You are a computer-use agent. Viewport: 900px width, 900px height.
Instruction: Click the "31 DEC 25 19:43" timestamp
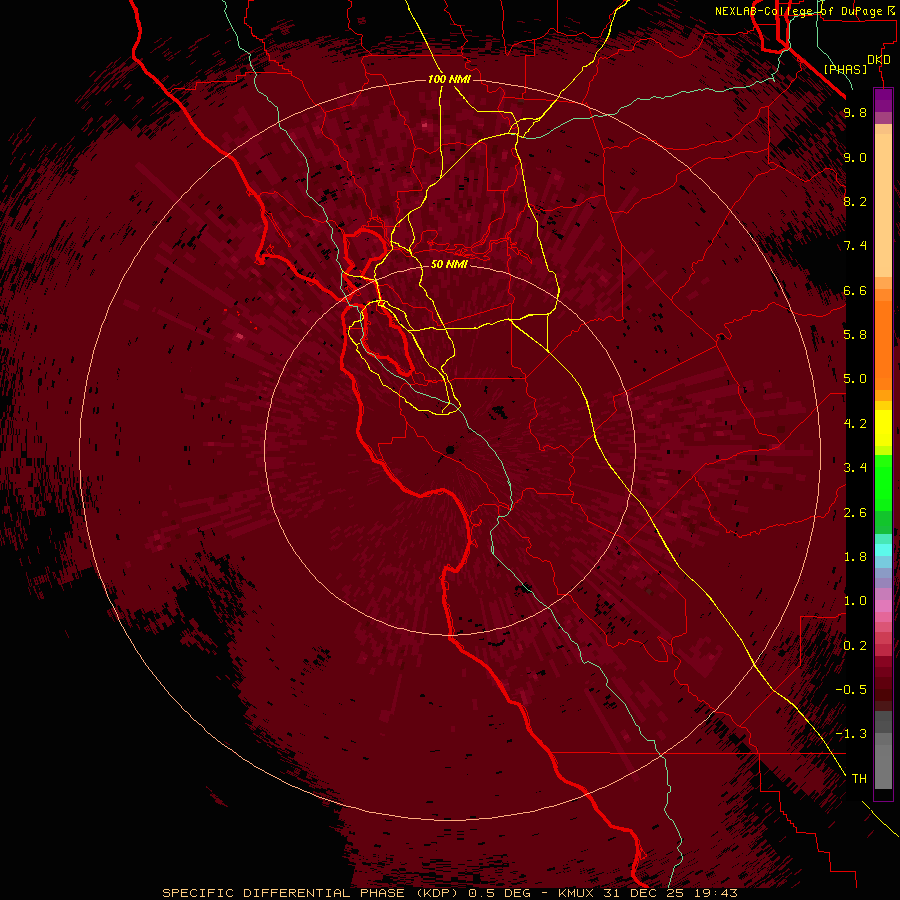pos(670,893)
